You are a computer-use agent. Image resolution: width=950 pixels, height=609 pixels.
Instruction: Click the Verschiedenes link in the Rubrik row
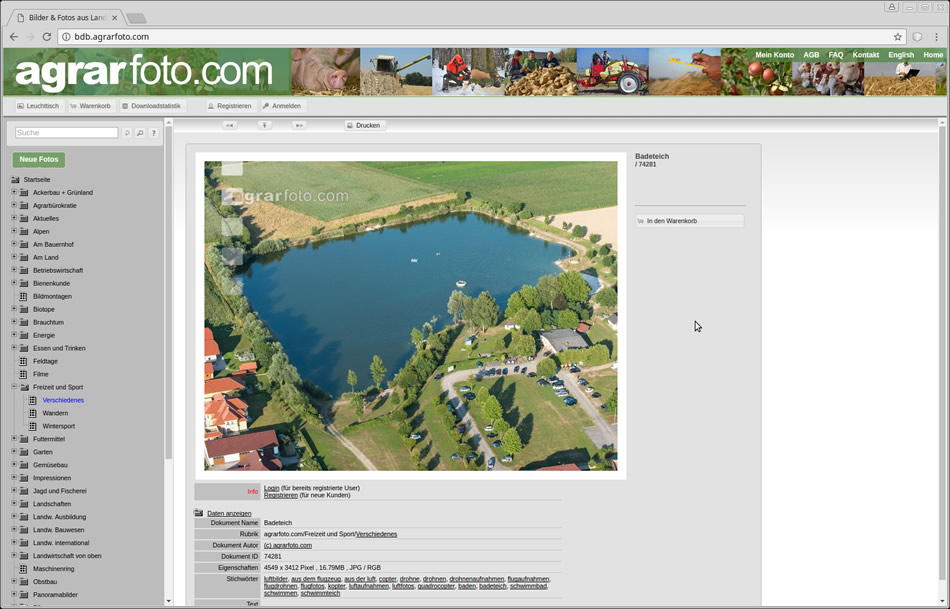tap(377, 534)
